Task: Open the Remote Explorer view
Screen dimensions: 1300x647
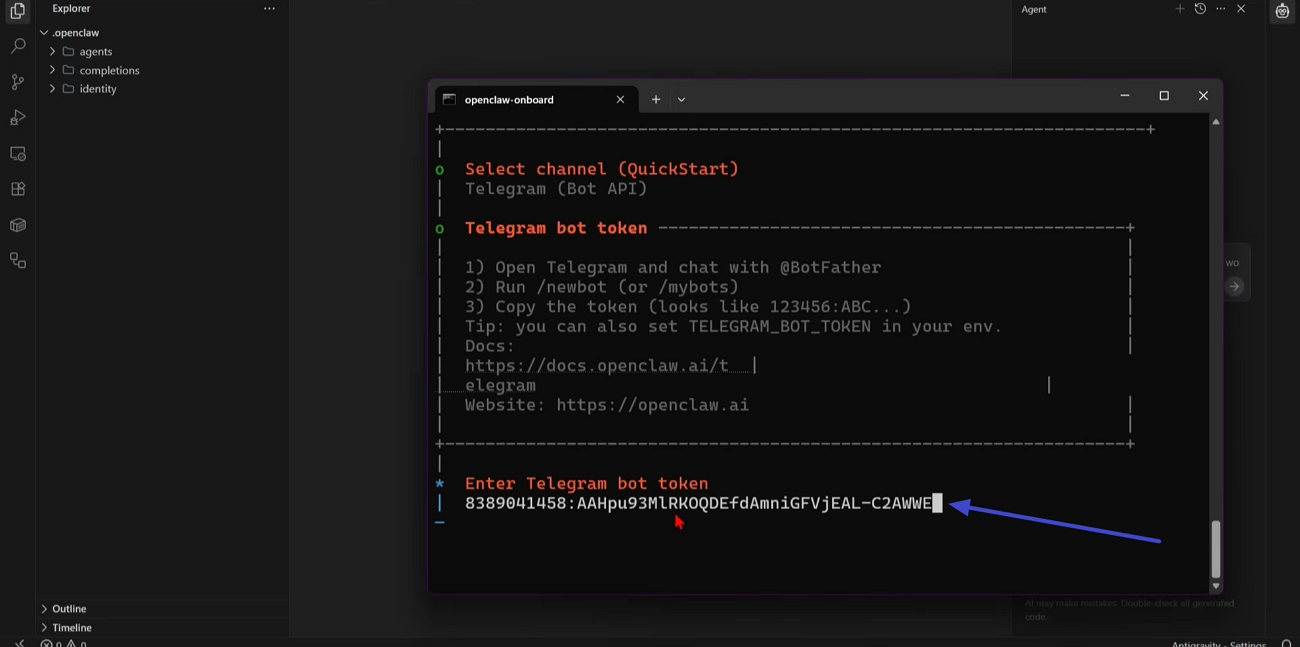Action: coord(17,154)
